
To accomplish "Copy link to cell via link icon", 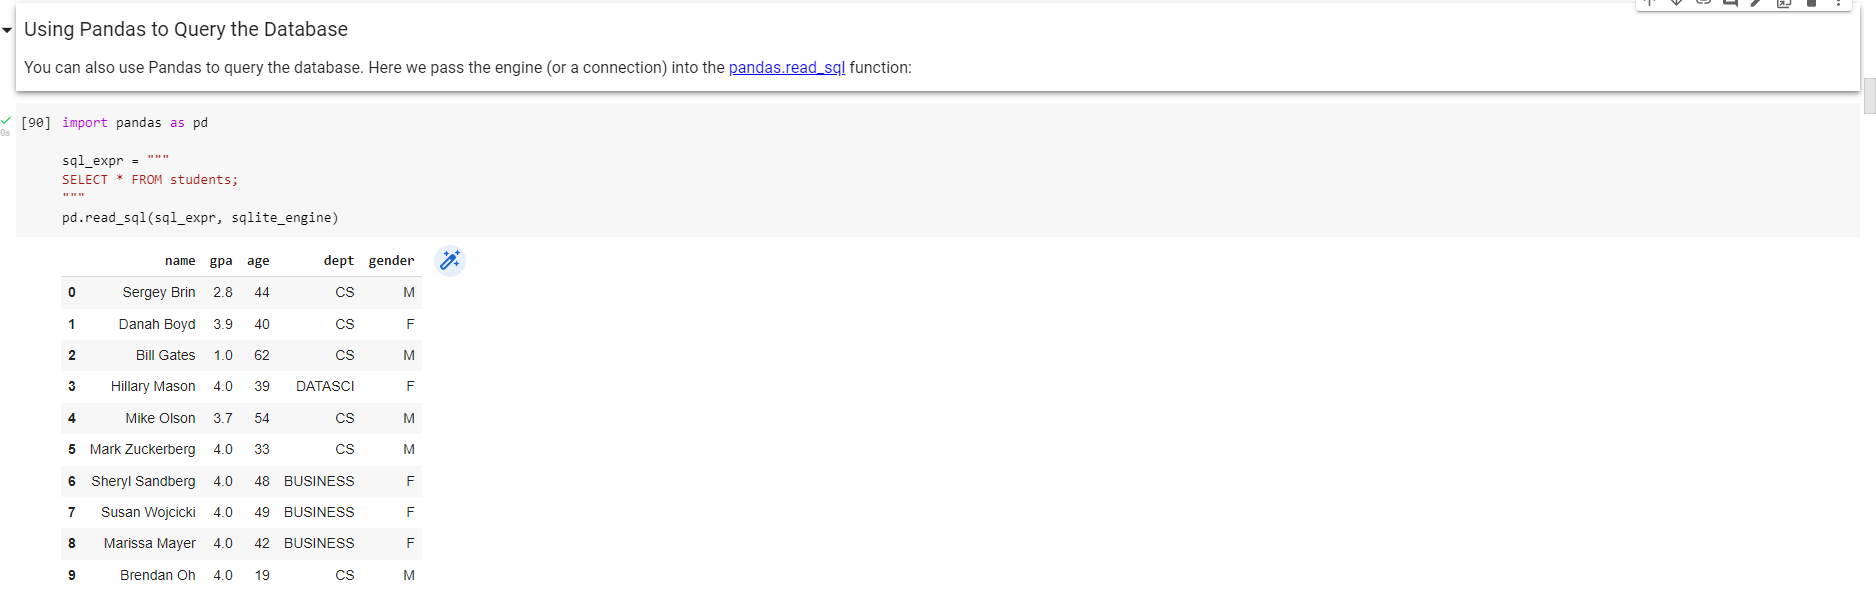I will click(x=1703, y=3).
